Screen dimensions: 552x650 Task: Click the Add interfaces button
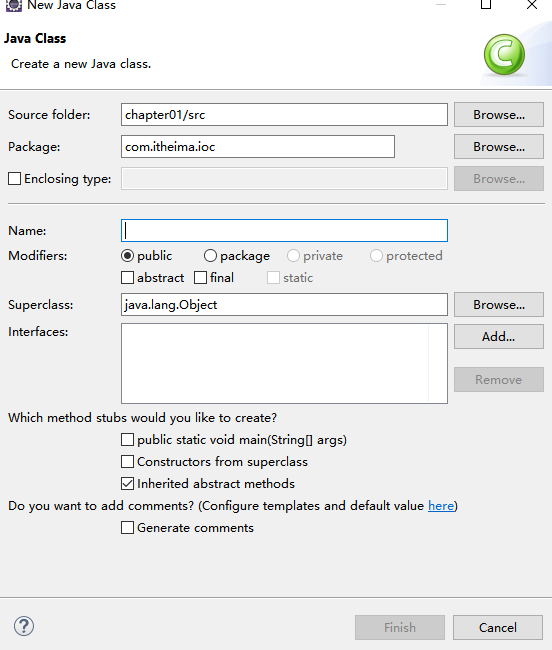(x=499, y=336)
